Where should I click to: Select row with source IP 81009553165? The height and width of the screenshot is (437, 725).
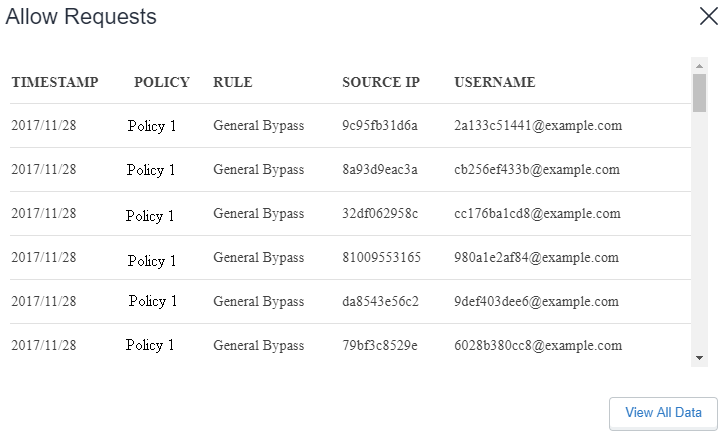point(350,258)
